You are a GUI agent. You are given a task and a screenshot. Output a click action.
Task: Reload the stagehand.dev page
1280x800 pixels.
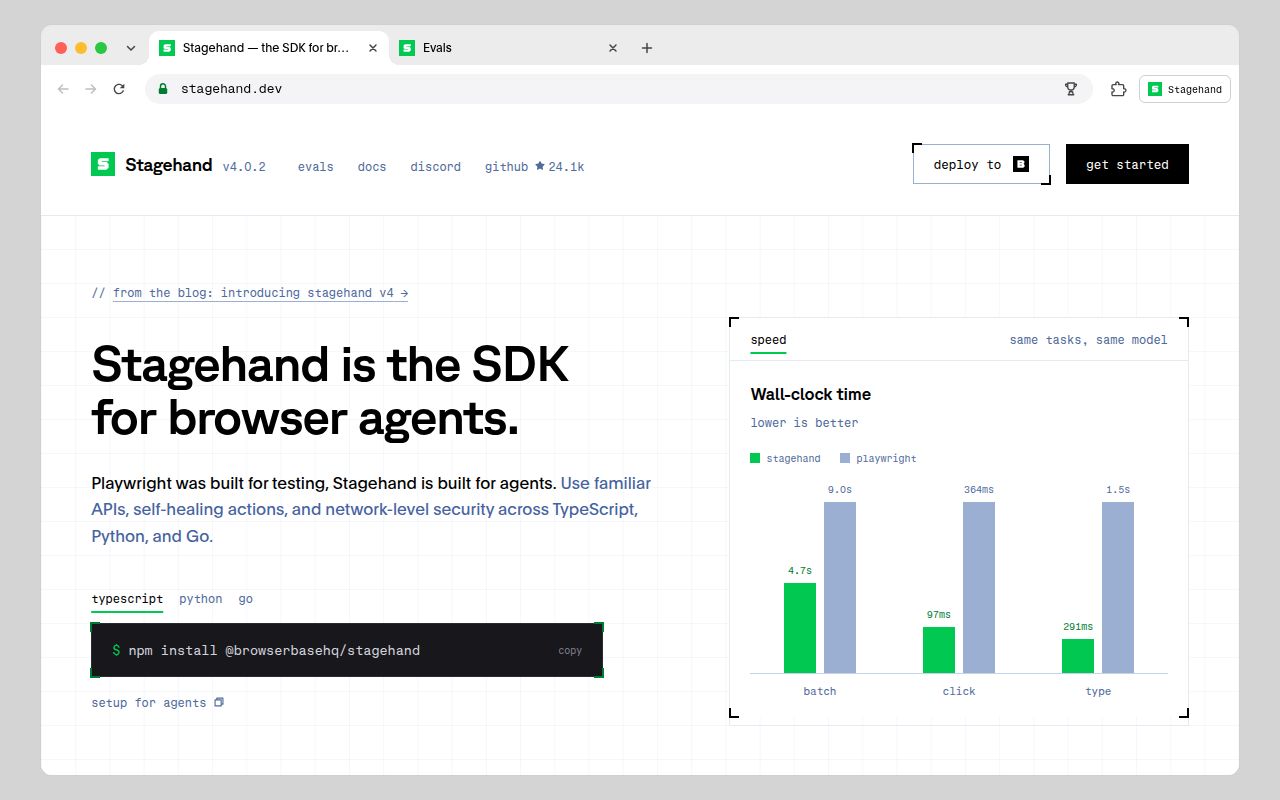tap(119, 89)
